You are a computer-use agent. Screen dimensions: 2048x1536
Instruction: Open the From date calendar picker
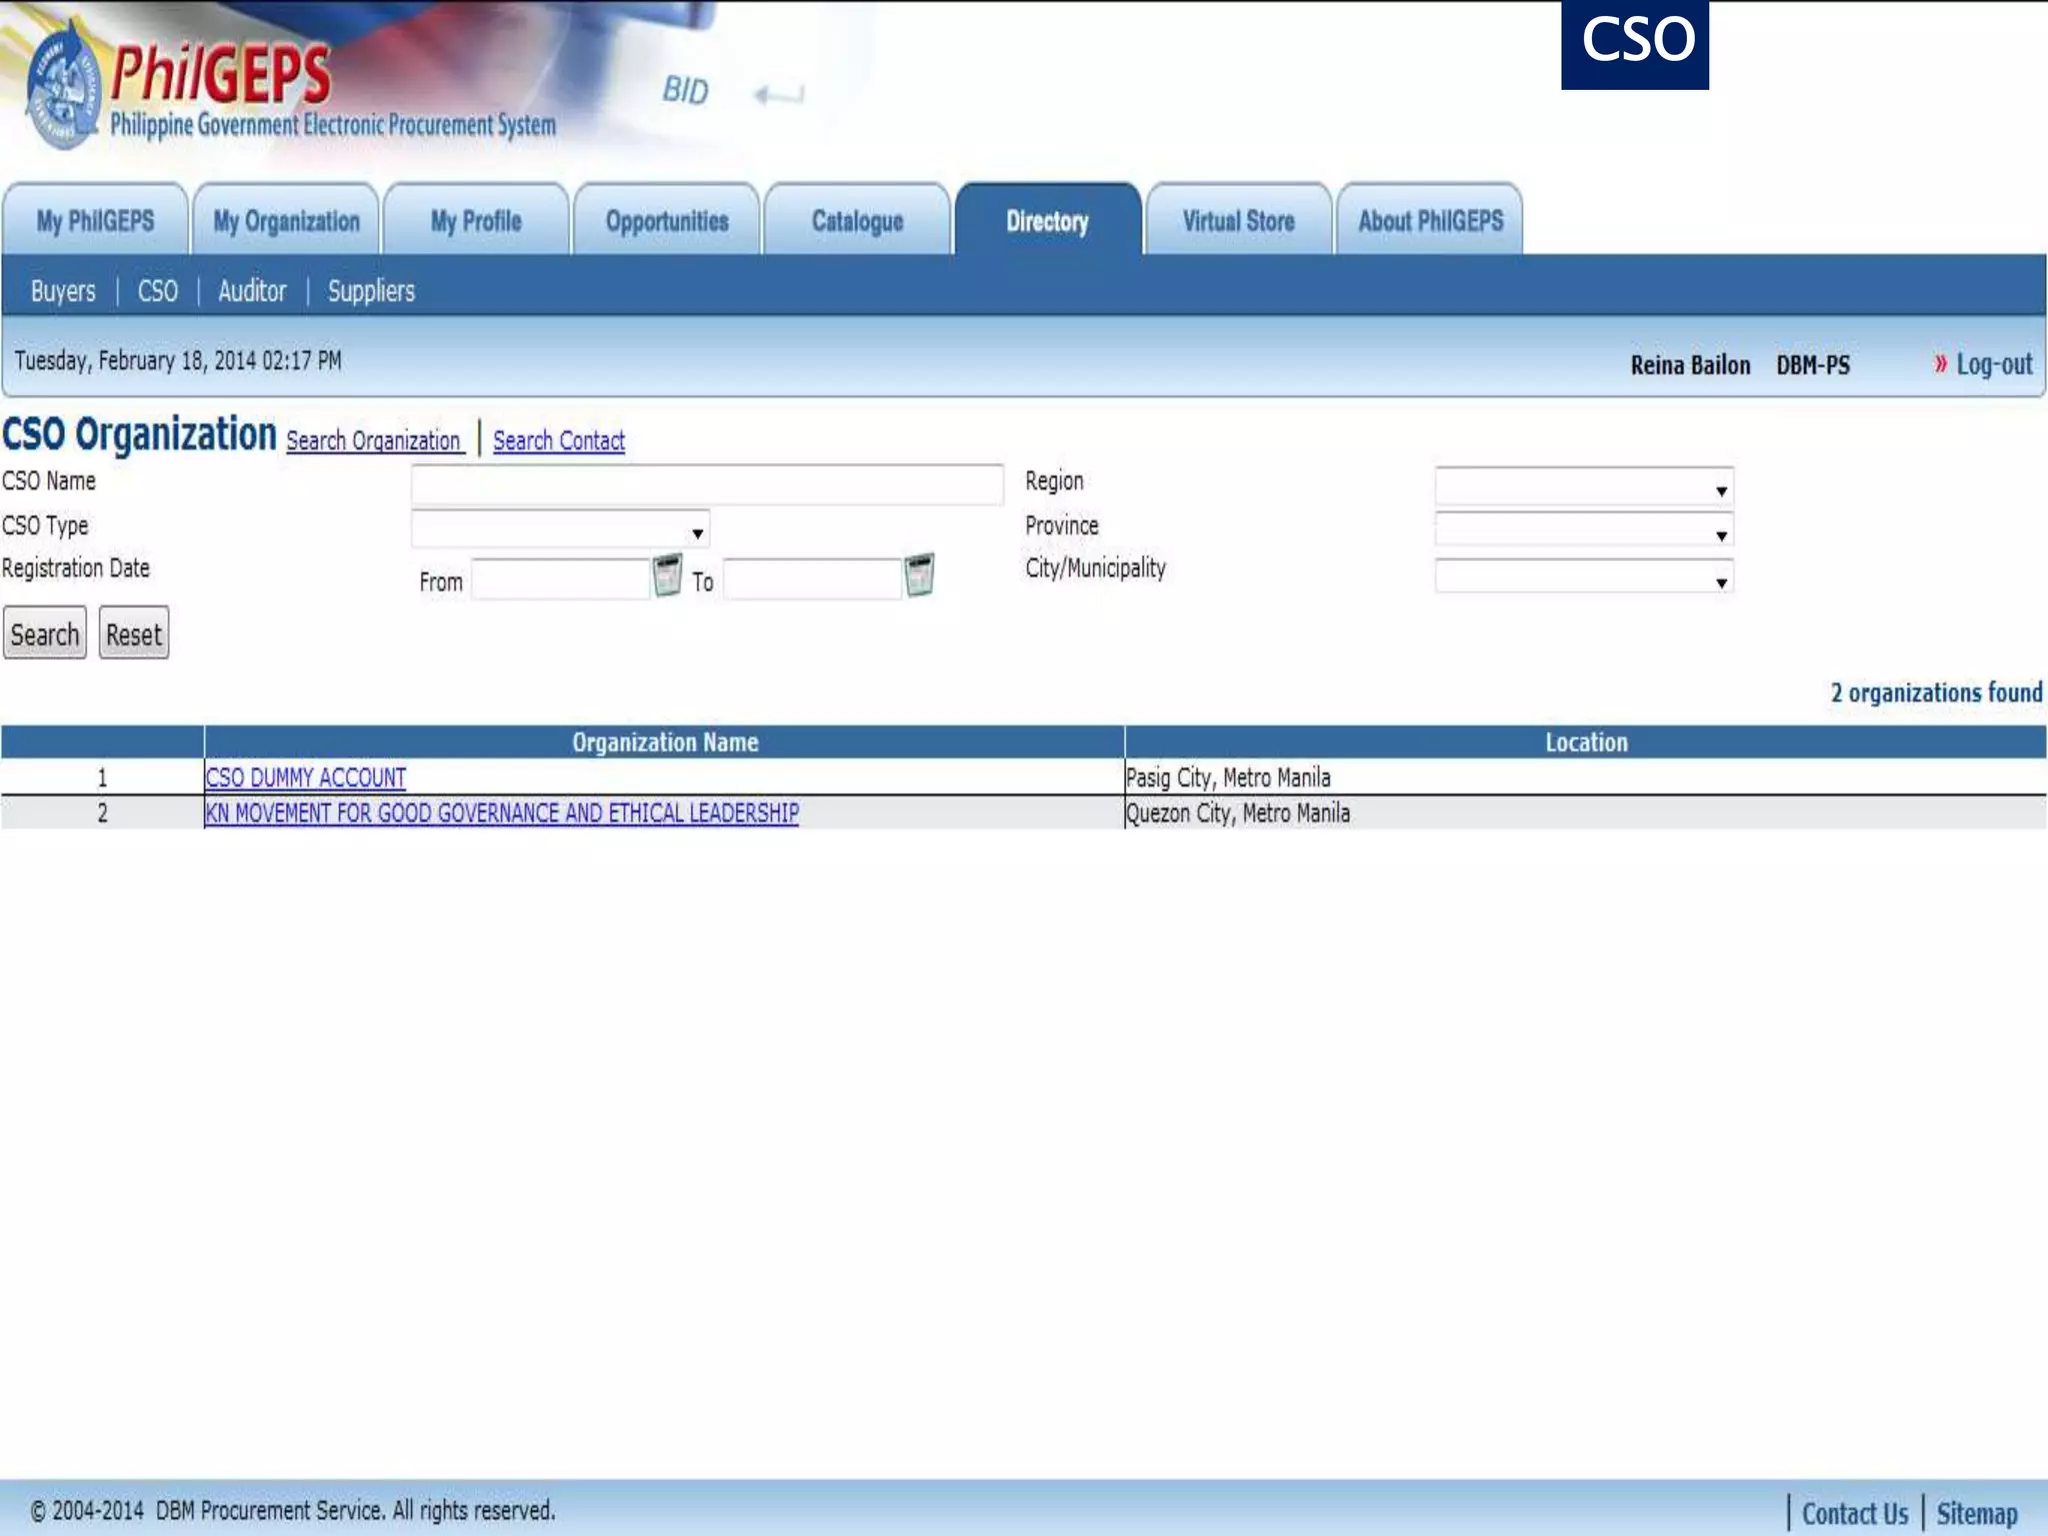(667, 576)
